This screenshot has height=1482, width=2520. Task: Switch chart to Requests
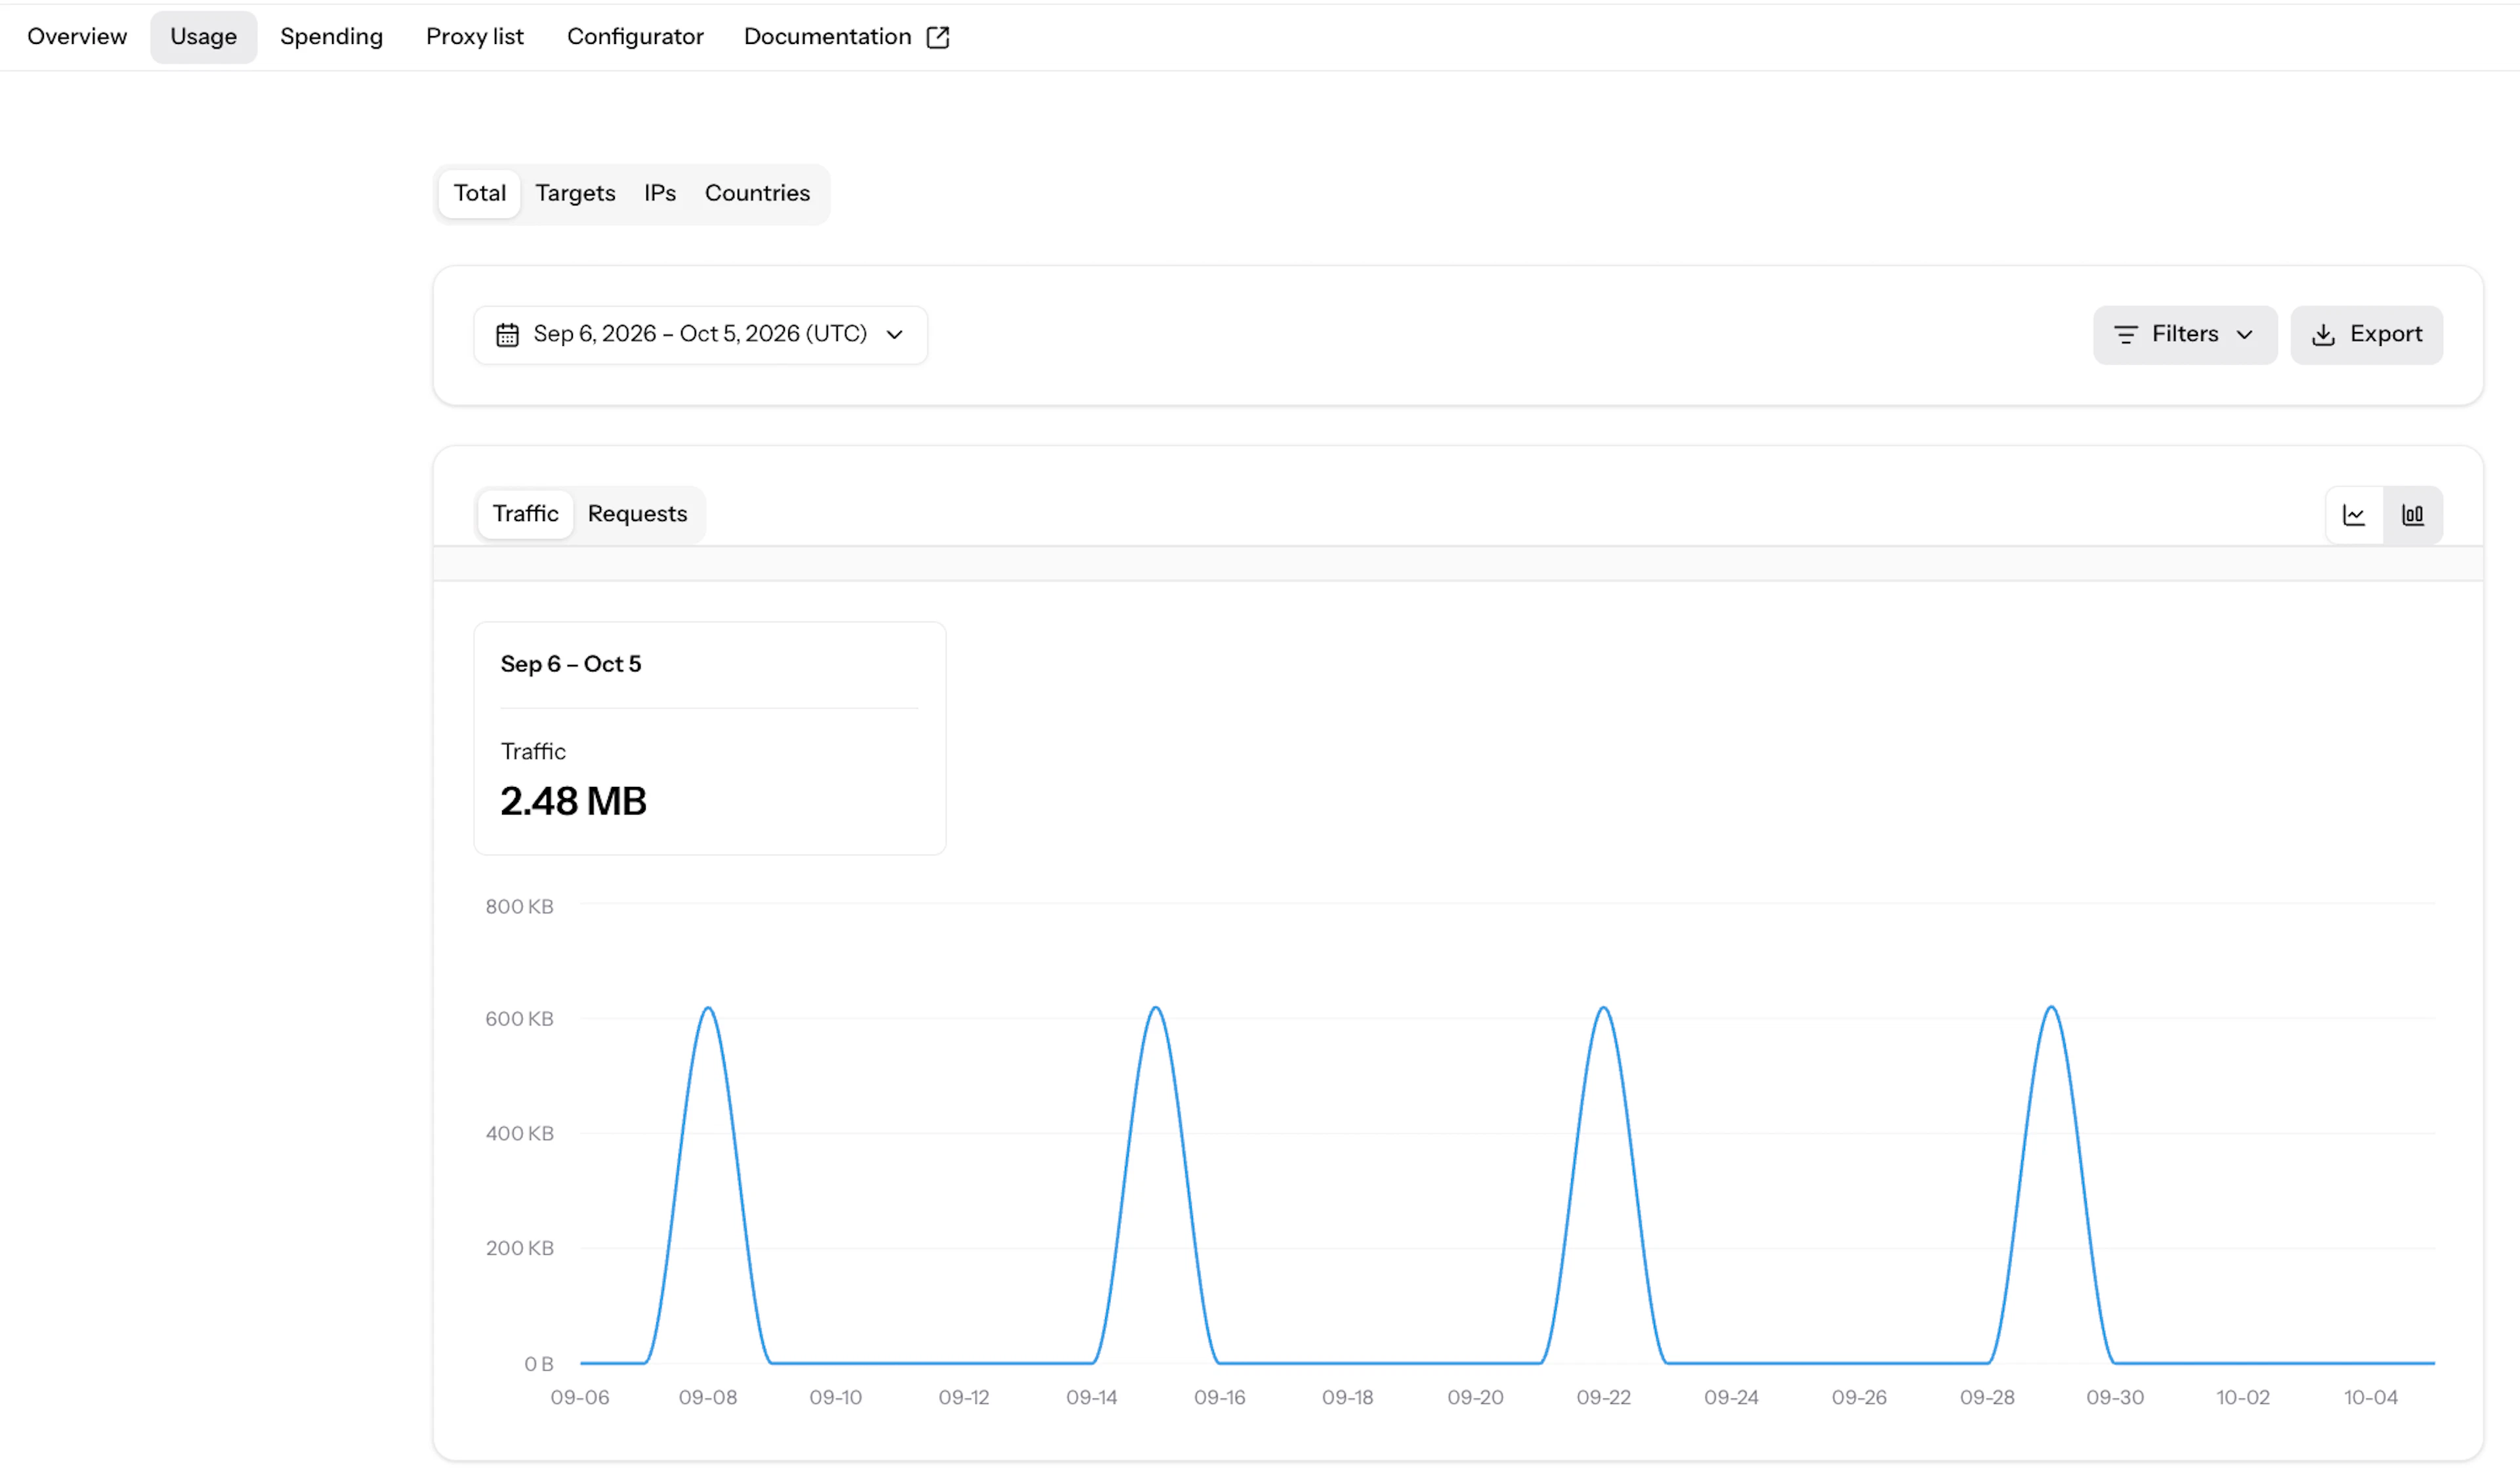pos(637,513)
